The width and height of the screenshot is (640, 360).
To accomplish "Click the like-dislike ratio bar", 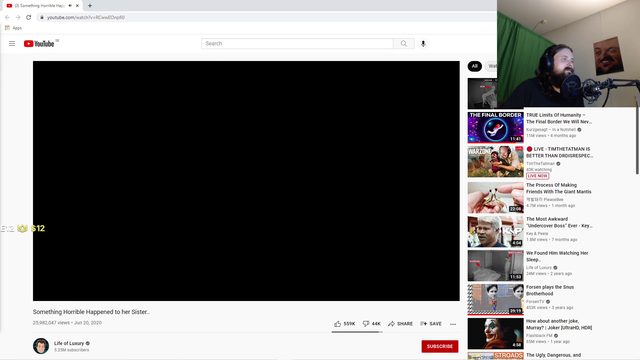I will pos(357,332).
